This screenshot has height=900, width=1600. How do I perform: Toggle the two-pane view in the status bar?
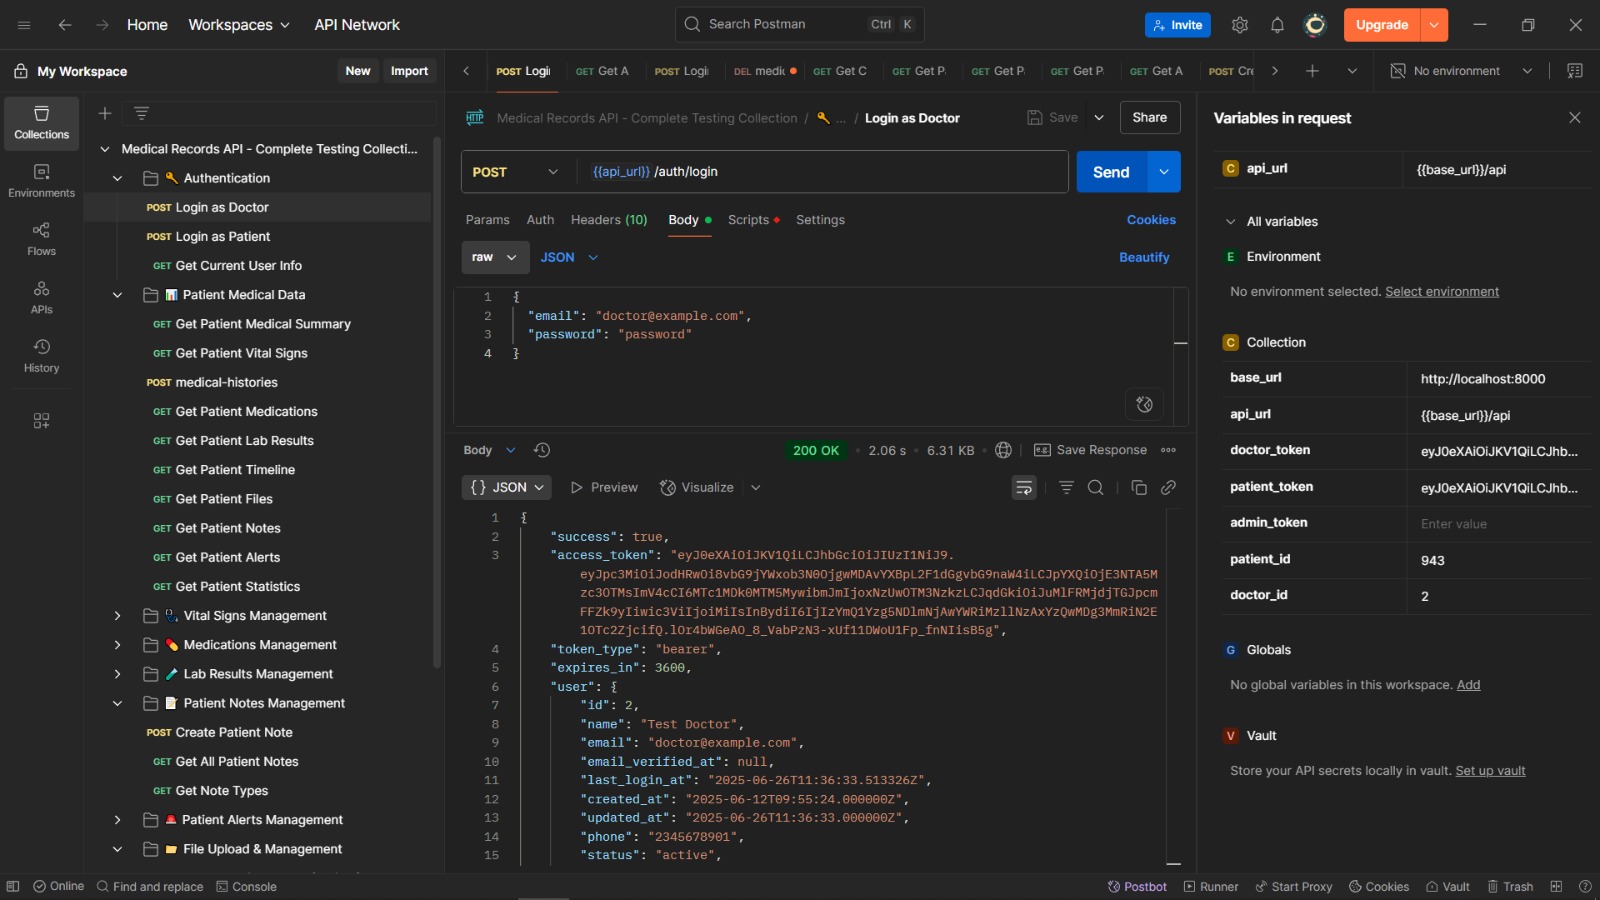pos(1556,886)
